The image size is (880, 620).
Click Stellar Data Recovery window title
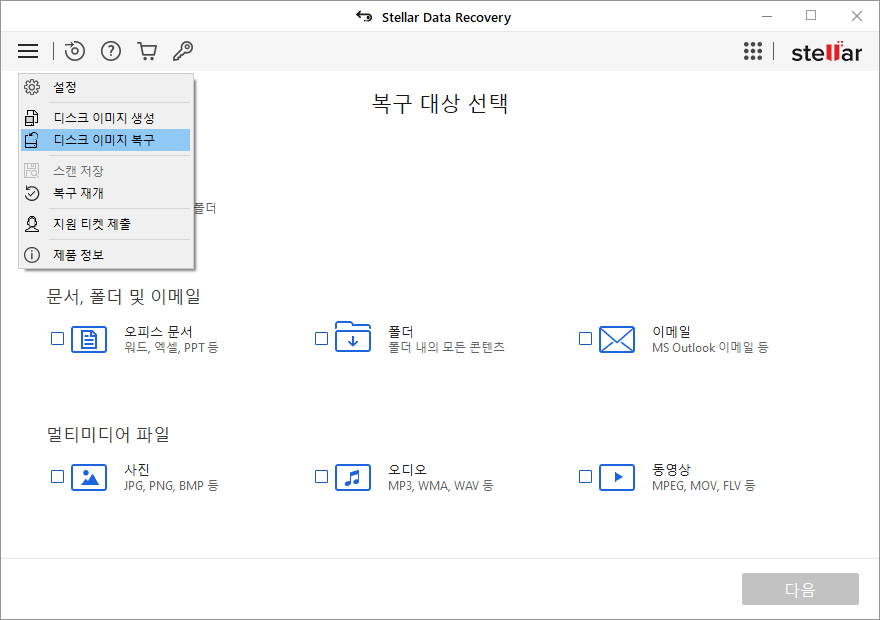point(446,17)
